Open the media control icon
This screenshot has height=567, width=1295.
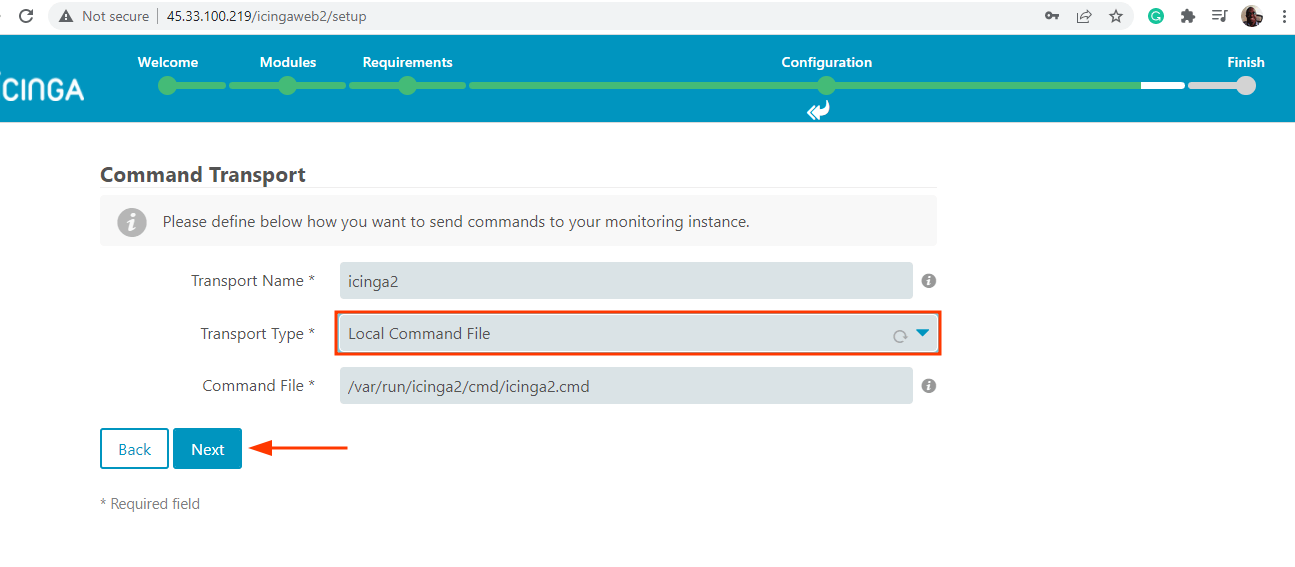1219,16
